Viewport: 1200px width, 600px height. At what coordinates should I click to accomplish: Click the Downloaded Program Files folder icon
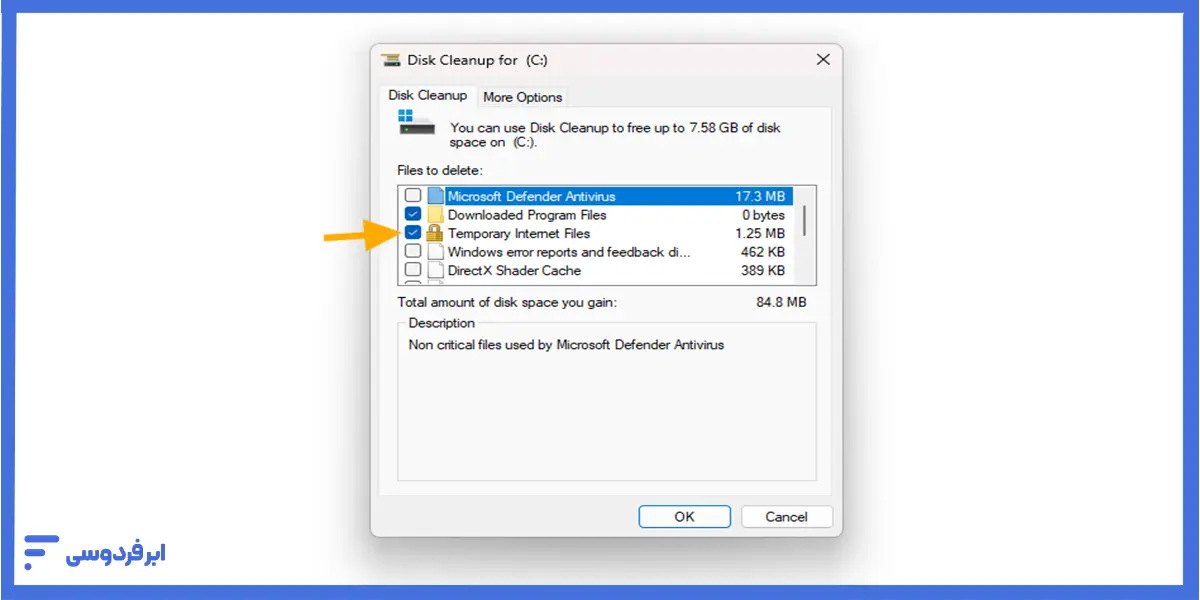coord(435,215)
